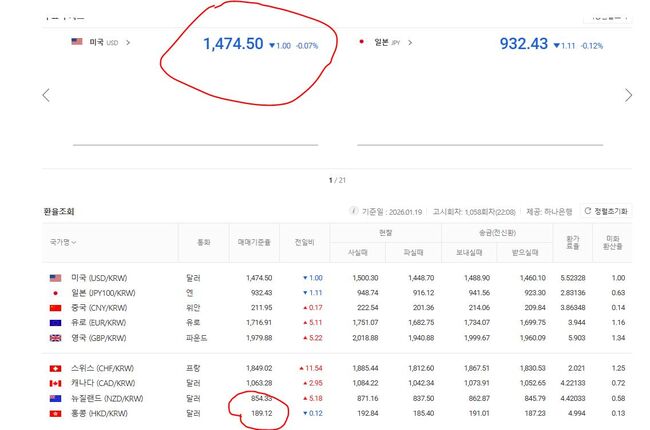Click the right carousel arrow
The height and width of the screenshot is (430, 650).
628,95
